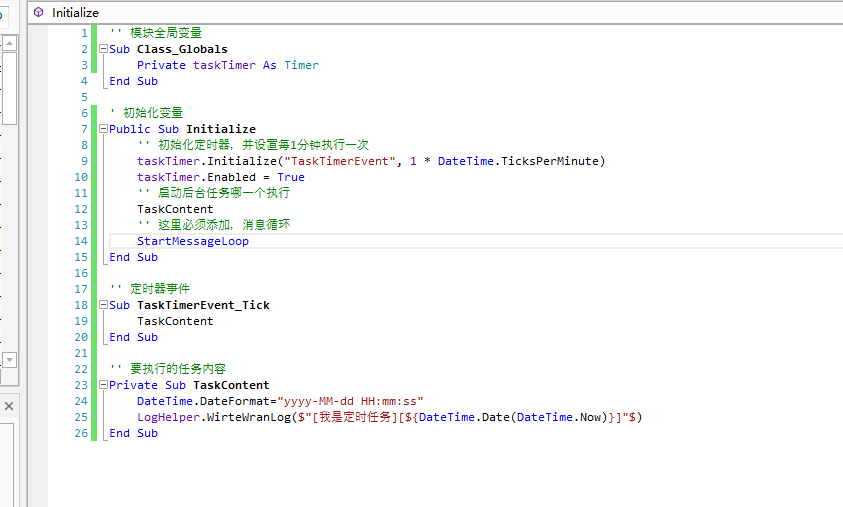
Task: Click the left panel scroll up arrow
Action: click(9, 43)
